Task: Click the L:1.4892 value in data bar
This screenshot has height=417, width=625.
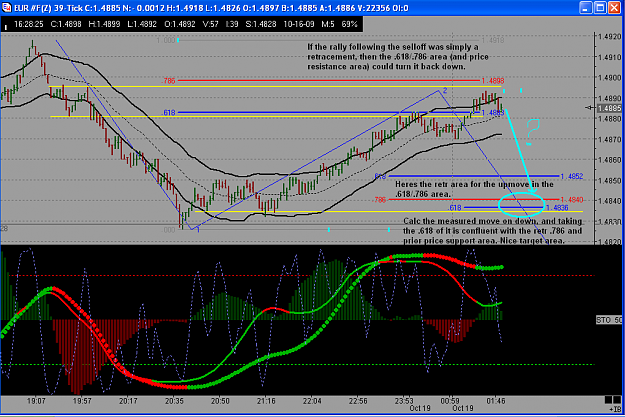Action: pyautogui.click(x=142, y=24)
